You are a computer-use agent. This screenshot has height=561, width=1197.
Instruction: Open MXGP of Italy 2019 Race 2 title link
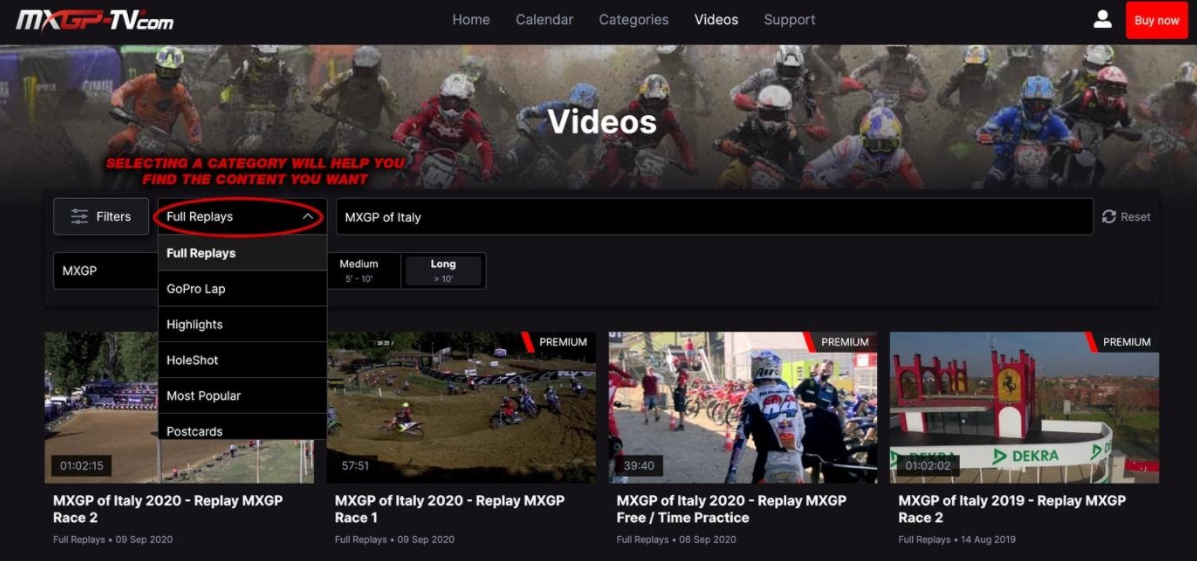click(1011, 508)
